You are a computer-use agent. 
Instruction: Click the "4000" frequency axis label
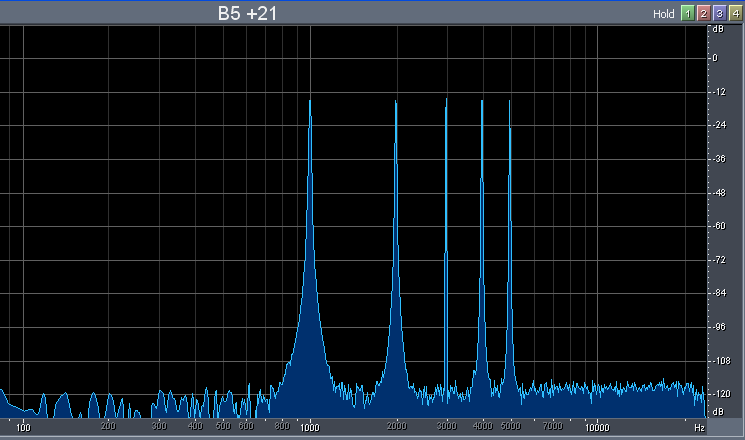pos(483,426)
